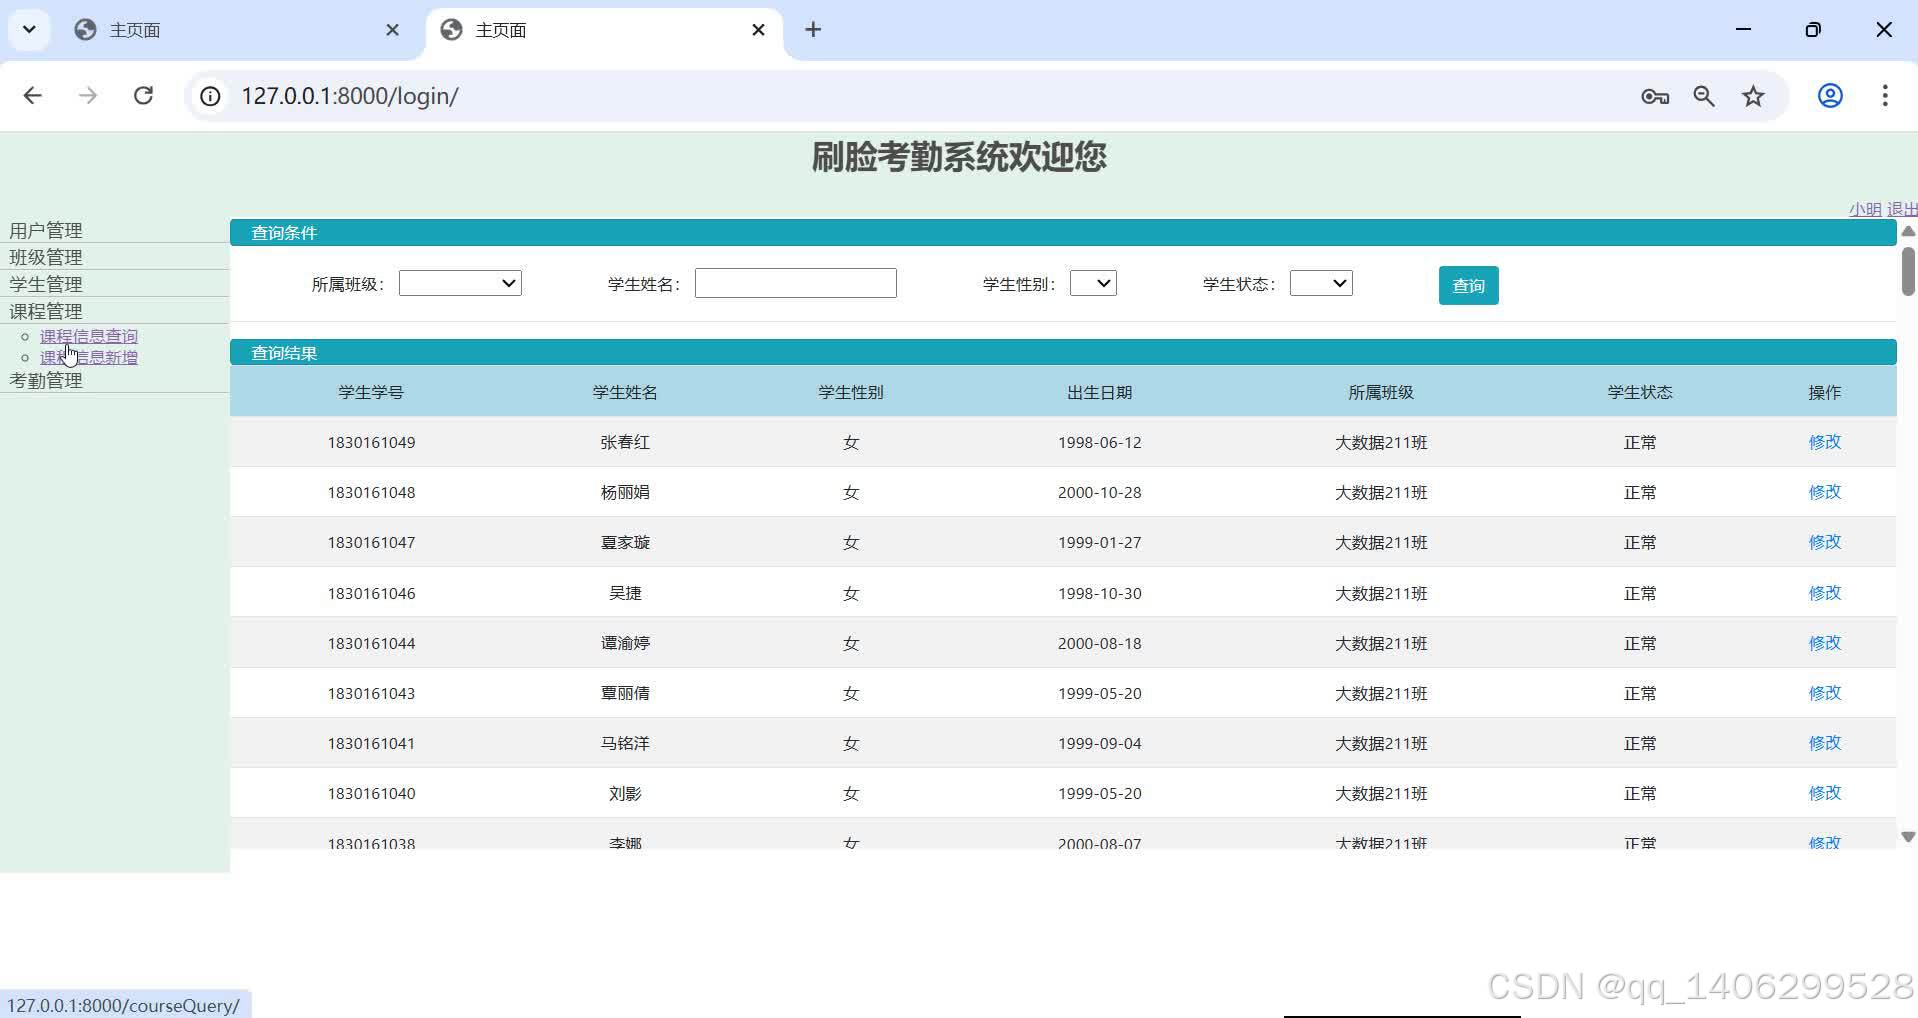The height and width of the screenshot is (1018, 1918).
Task: Select birth date 1999-09-04
Action: coord(1099,743)
